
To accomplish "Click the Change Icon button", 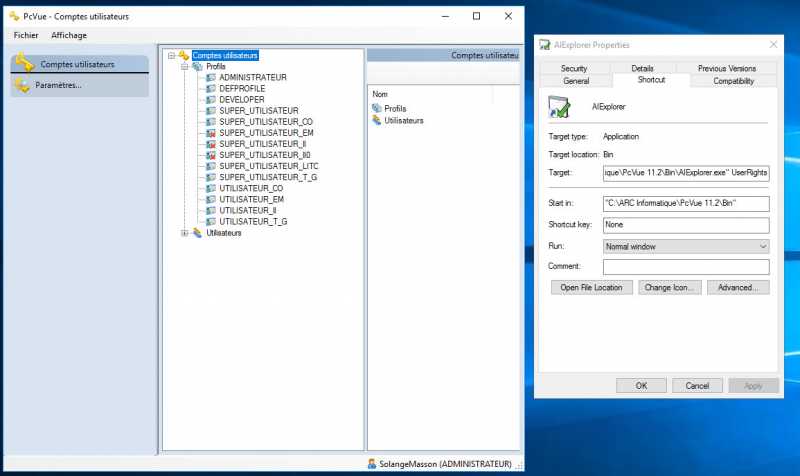I will coord(670,288).
